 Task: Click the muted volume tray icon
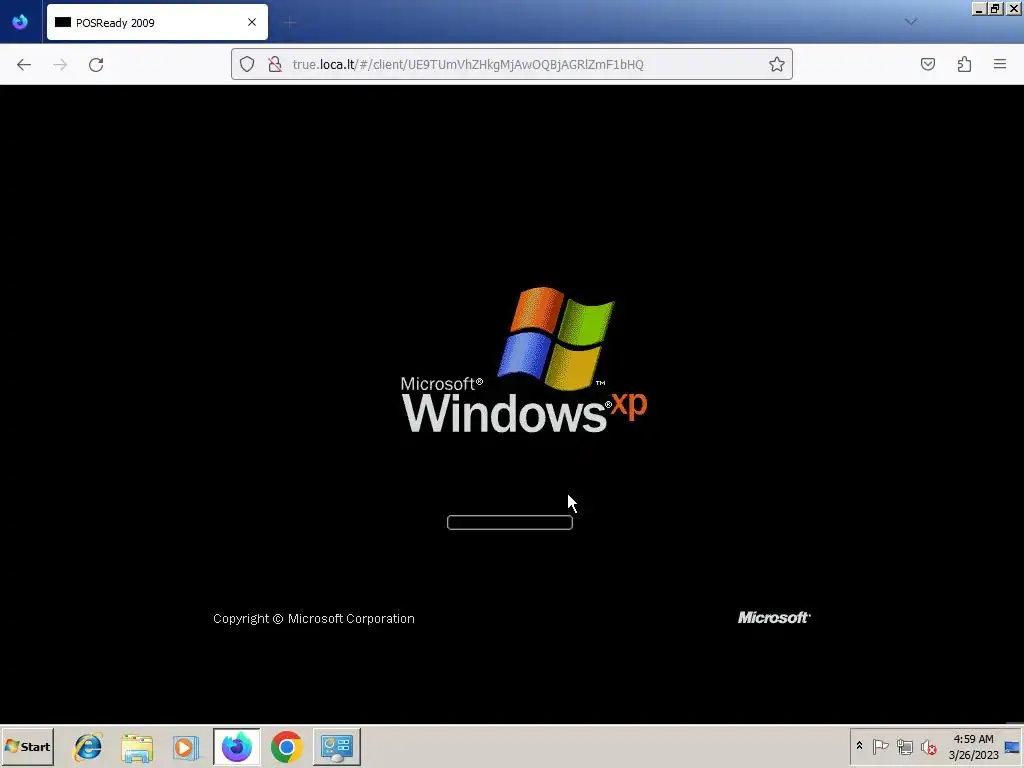[929, 746]
